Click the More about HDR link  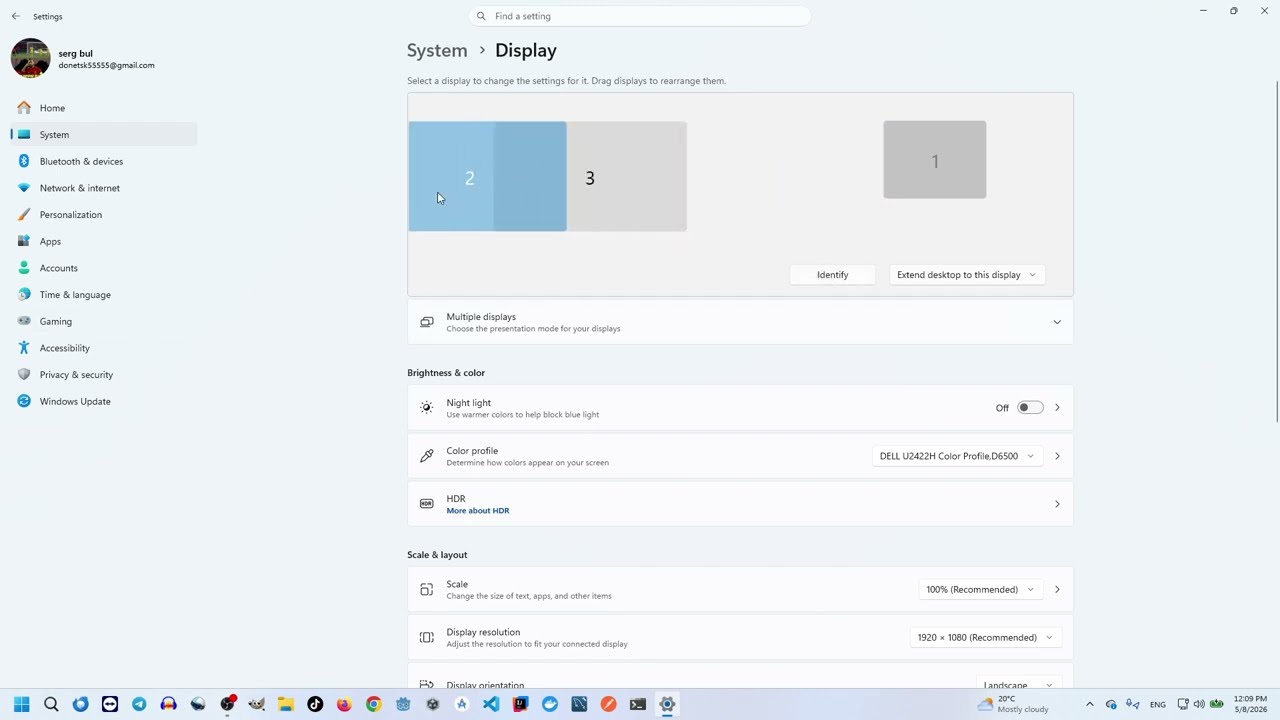click(x=478, y=511)
